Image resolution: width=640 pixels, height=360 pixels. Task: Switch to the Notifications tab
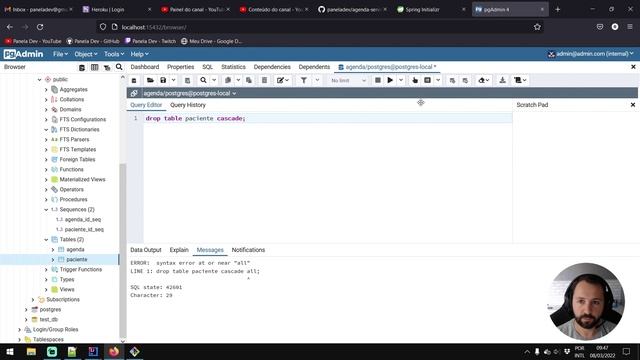(248, 250)
